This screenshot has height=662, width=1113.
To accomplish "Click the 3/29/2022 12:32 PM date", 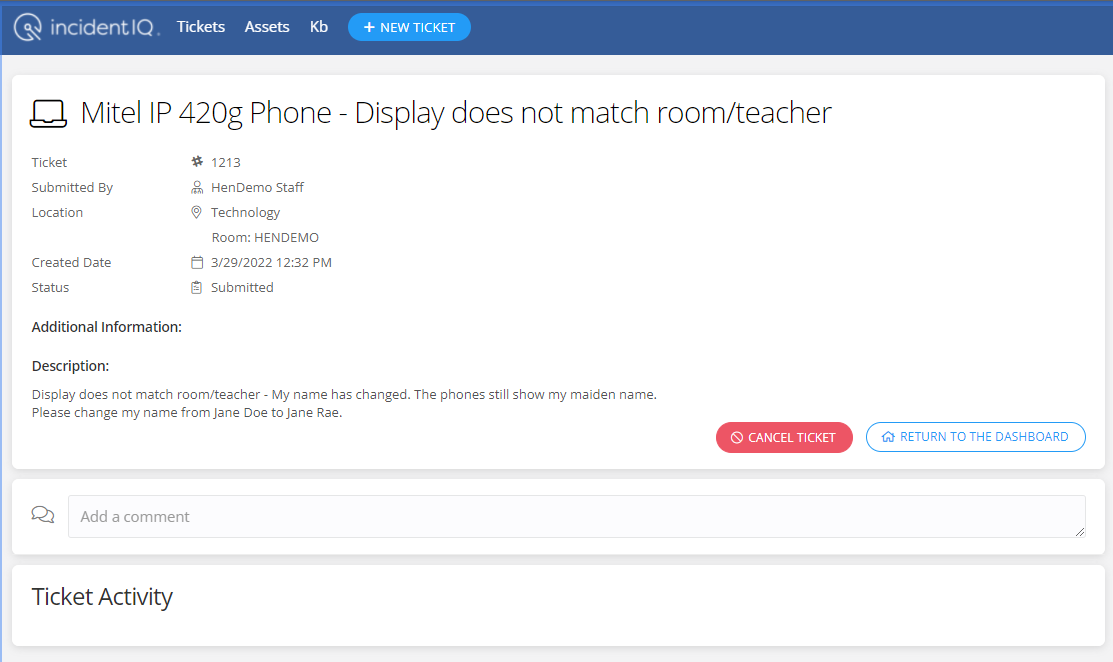I will [x=271, y=263].
